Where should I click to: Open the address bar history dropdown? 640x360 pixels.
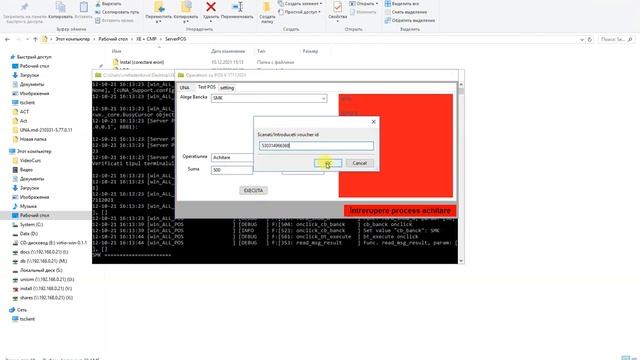(582, 40)
